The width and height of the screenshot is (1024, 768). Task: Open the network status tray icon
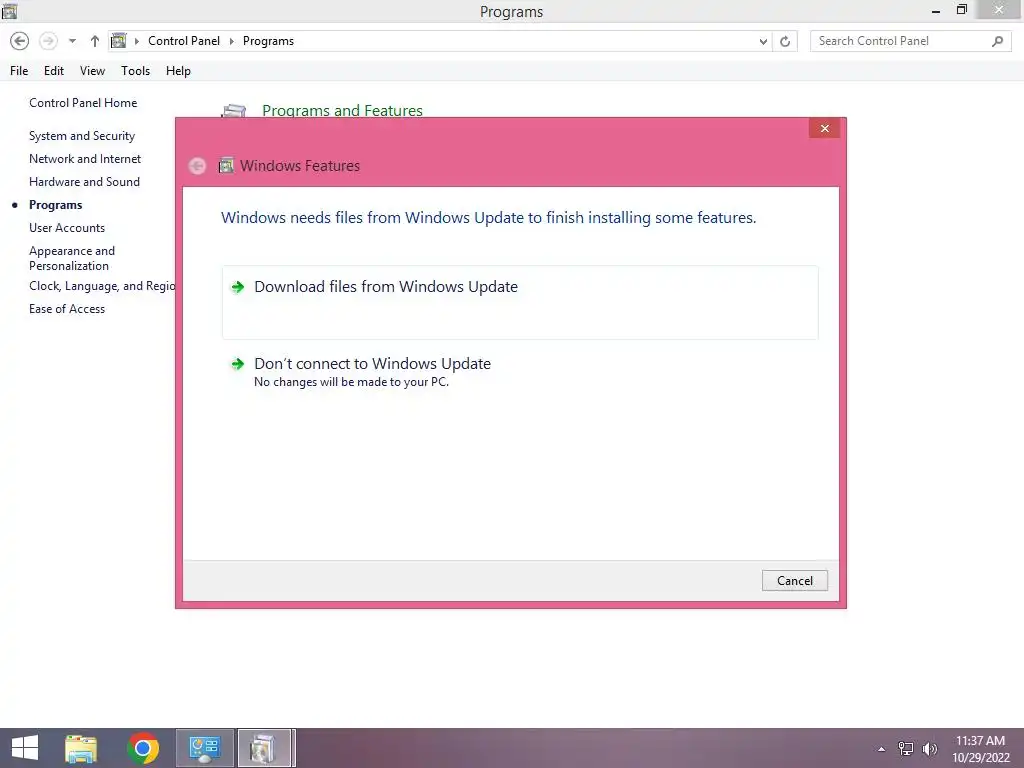[x=906, y=748]
